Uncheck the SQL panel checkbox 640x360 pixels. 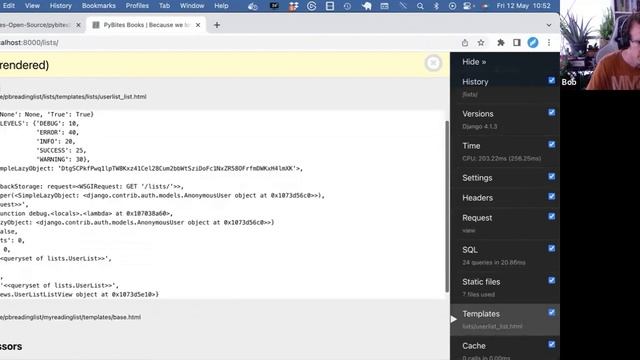551,248
